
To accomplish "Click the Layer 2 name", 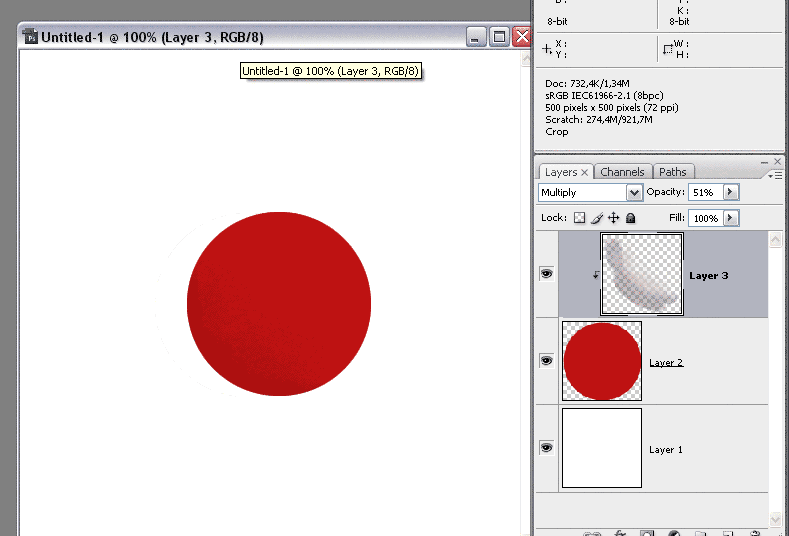I will point(666,362).
